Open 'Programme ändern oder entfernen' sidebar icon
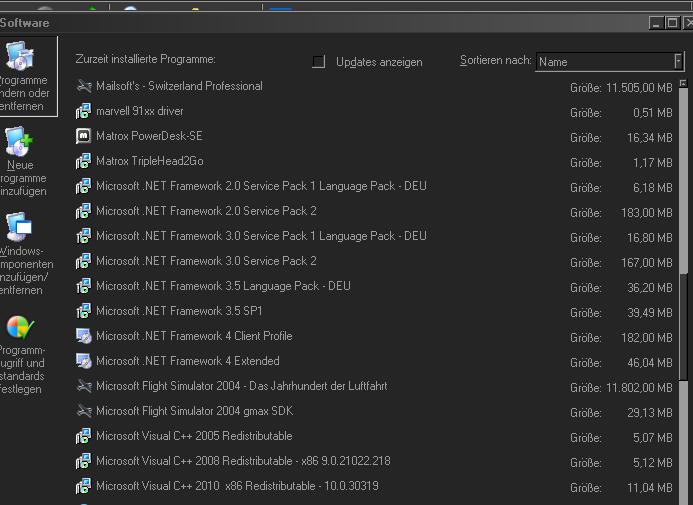 tap(20, 56)
